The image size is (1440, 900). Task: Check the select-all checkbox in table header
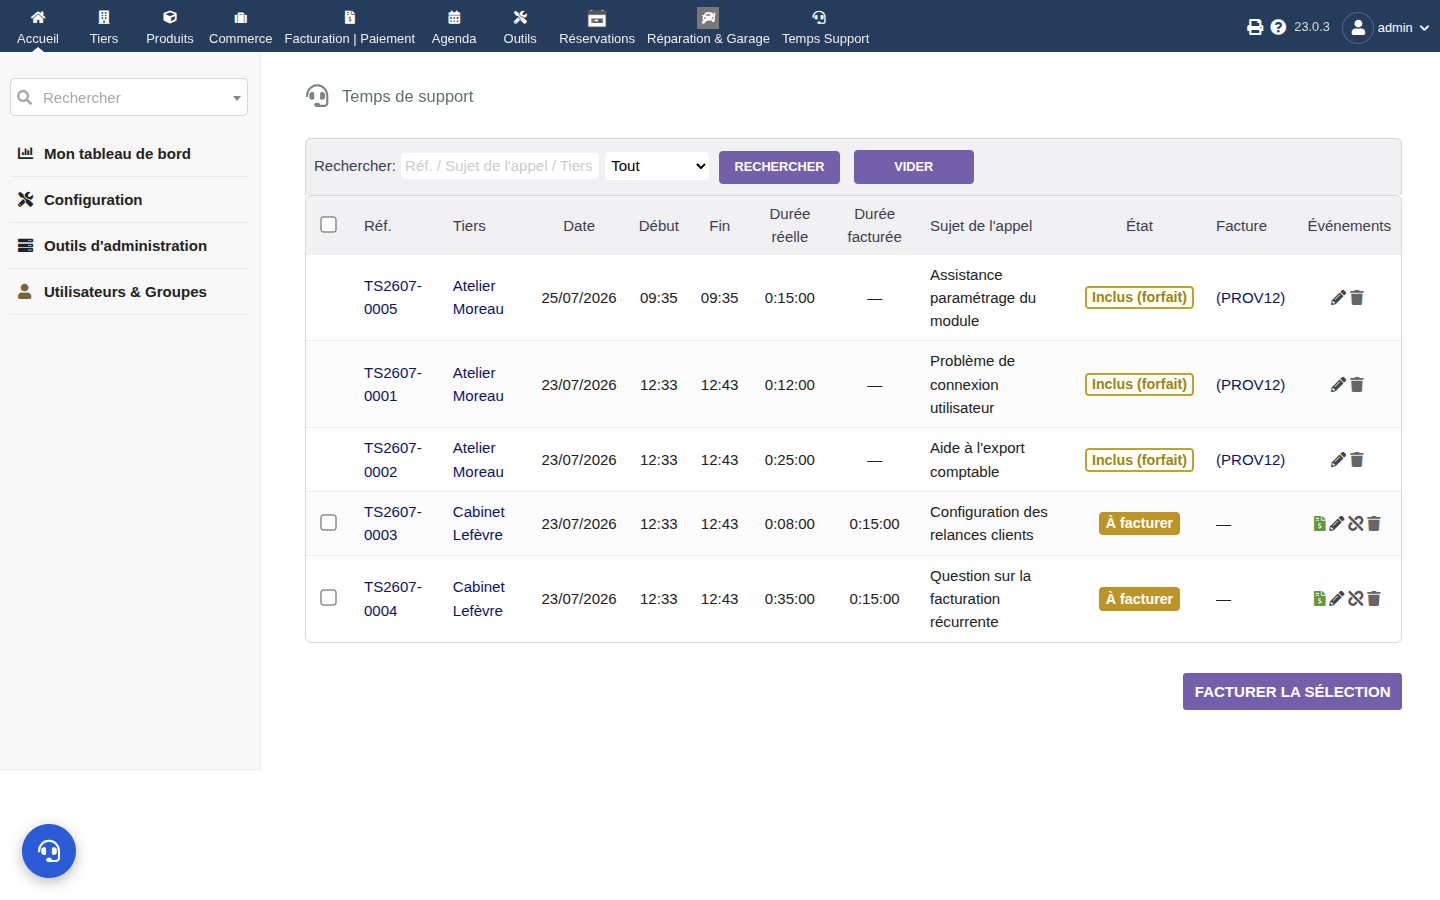pos(328,224)
